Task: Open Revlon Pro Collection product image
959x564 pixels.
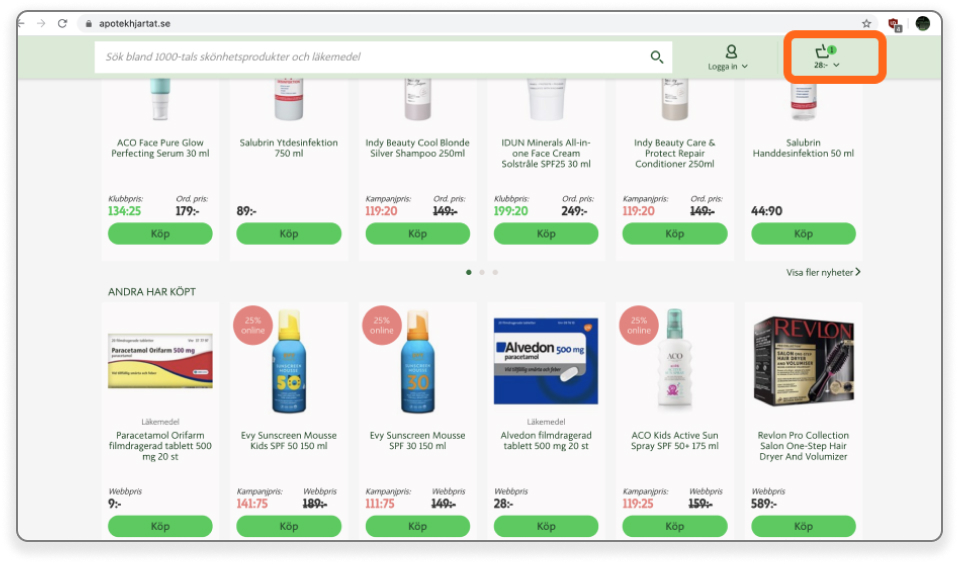Action: coord(803,360)
